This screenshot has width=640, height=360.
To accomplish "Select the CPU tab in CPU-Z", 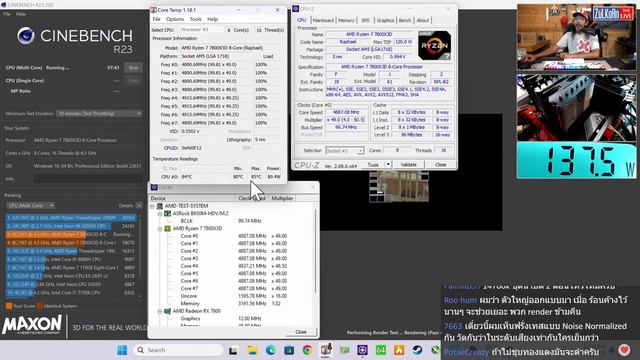I will 301,20.
